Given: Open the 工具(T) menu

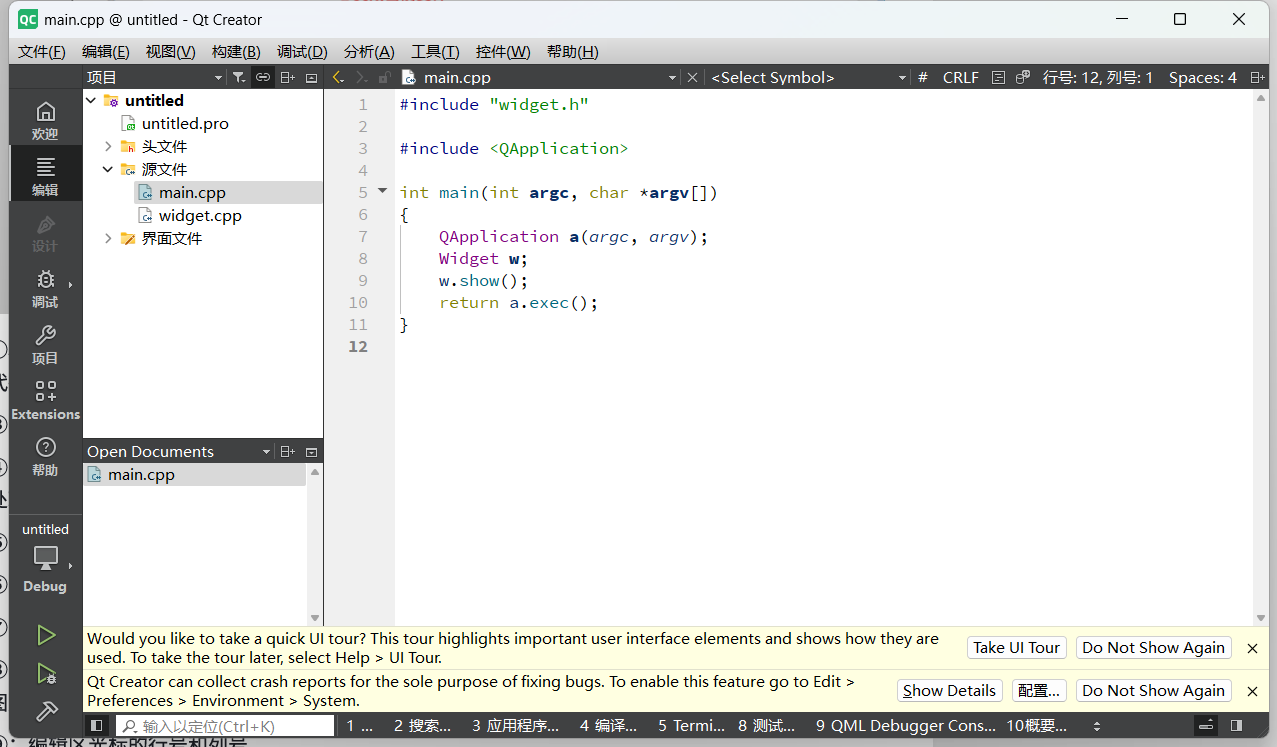Looking at the screenshot, I should (435, 52).
